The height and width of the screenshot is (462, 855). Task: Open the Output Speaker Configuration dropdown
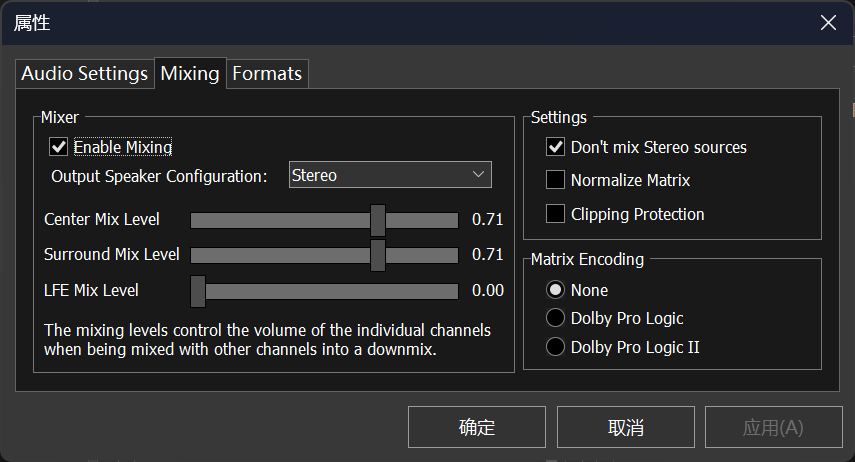pyautogui.click(x=390, y=175)
